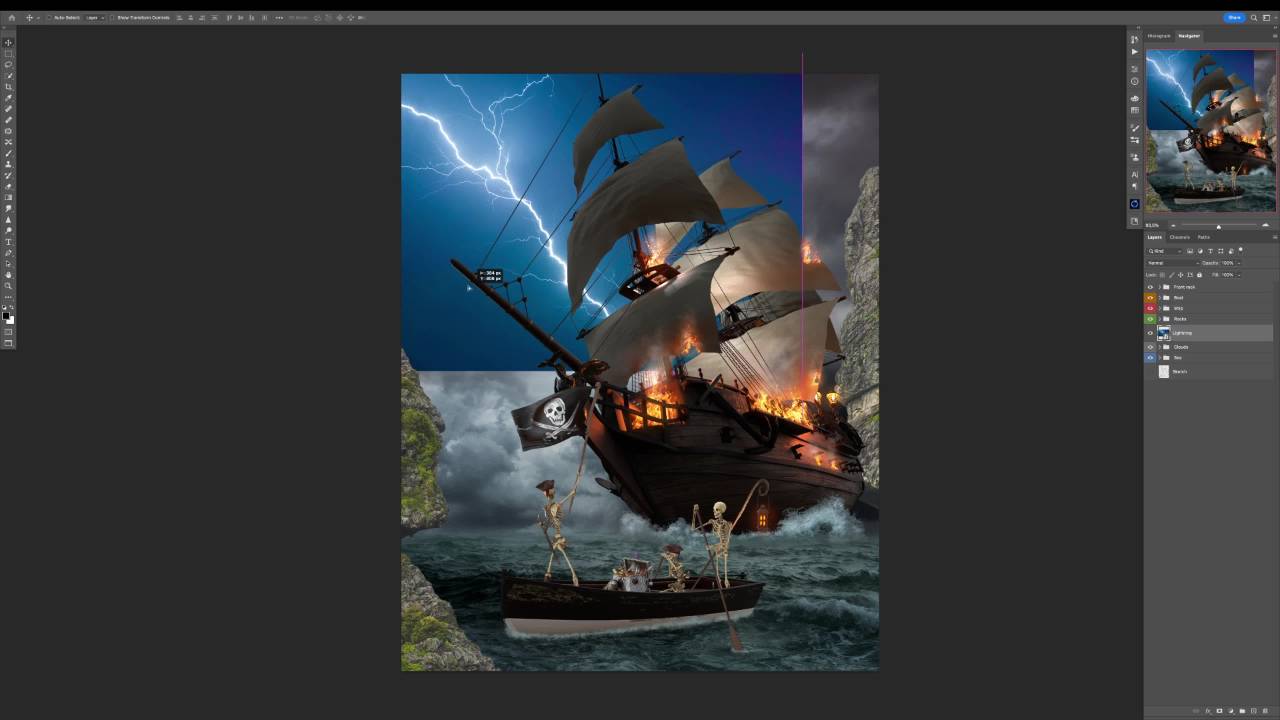Switch to the Histogram tab
Image resolution: width=1280 pixels, height=720 pixels.
[1159, 36]
